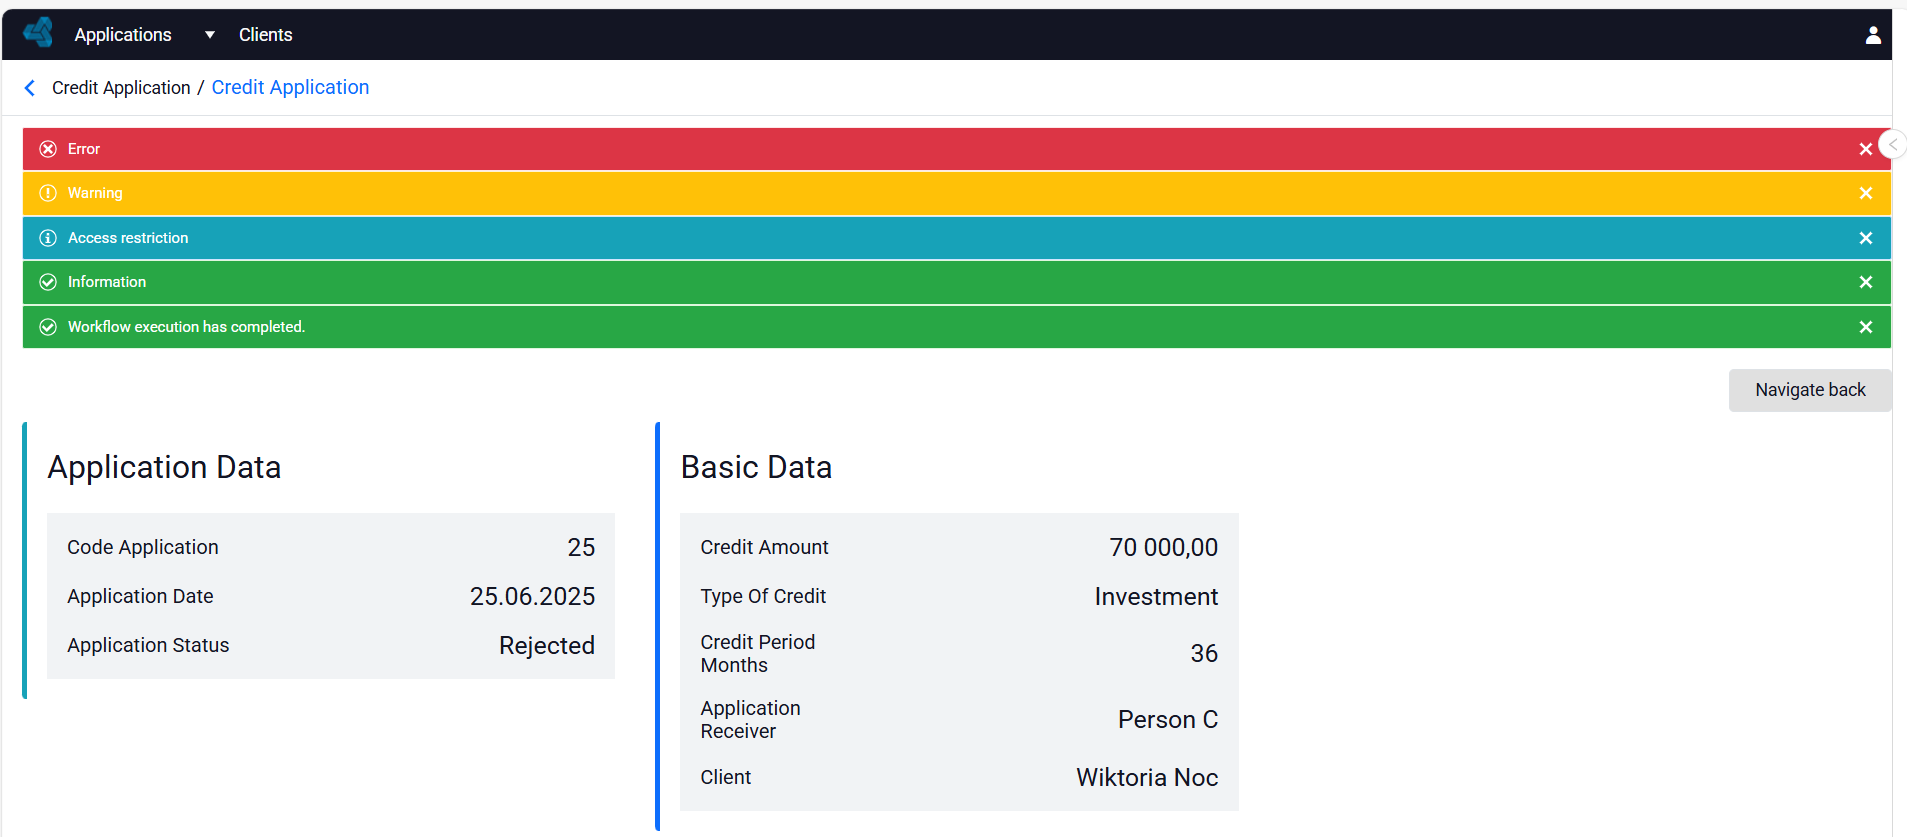Open the first Credit Application breadcrumb
This screenshot has width=1907, height=837.
tap(121, 88)
